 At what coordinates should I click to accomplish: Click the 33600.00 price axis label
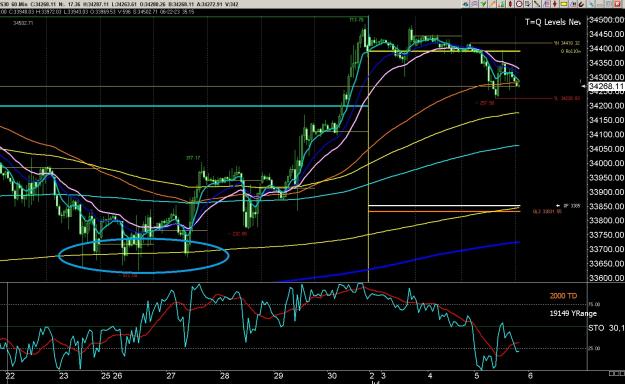(606, 278)
